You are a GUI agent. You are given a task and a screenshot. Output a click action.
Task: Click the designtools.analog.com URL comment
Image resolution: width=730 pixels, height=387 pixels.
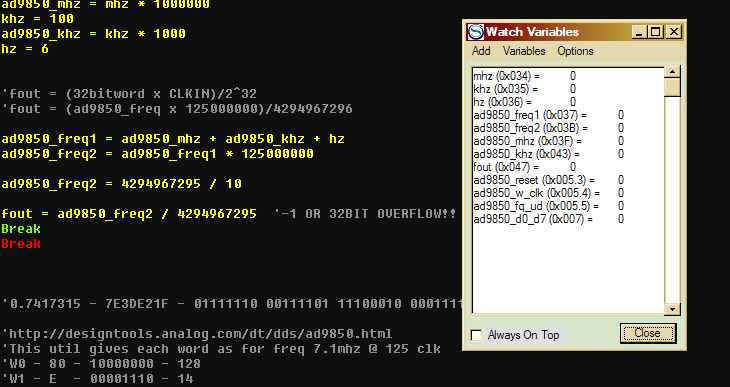click(x=197, y=333)
